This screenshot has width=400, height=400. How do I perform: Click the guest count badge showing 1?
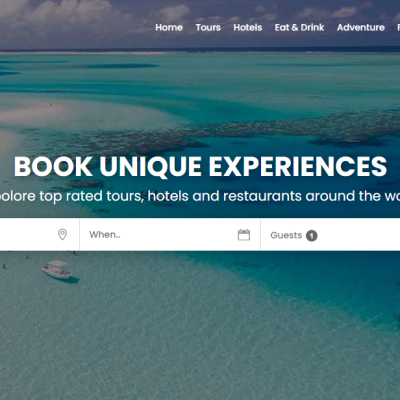tap(312, 236)
